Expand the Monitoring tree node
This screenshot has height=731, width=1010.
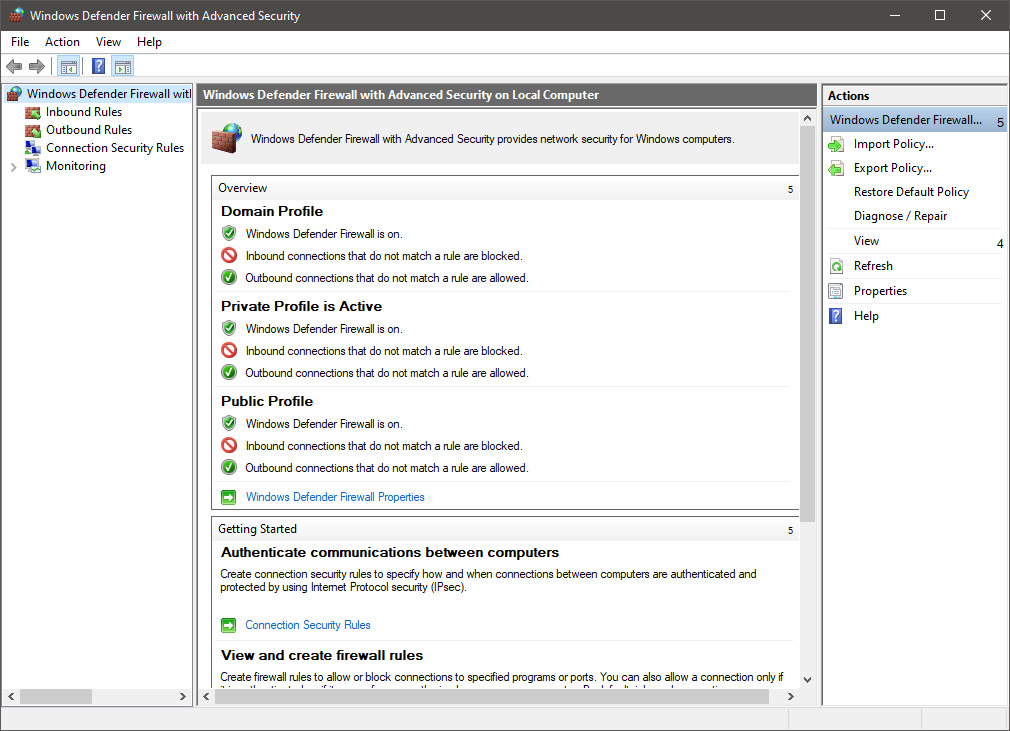14,167
